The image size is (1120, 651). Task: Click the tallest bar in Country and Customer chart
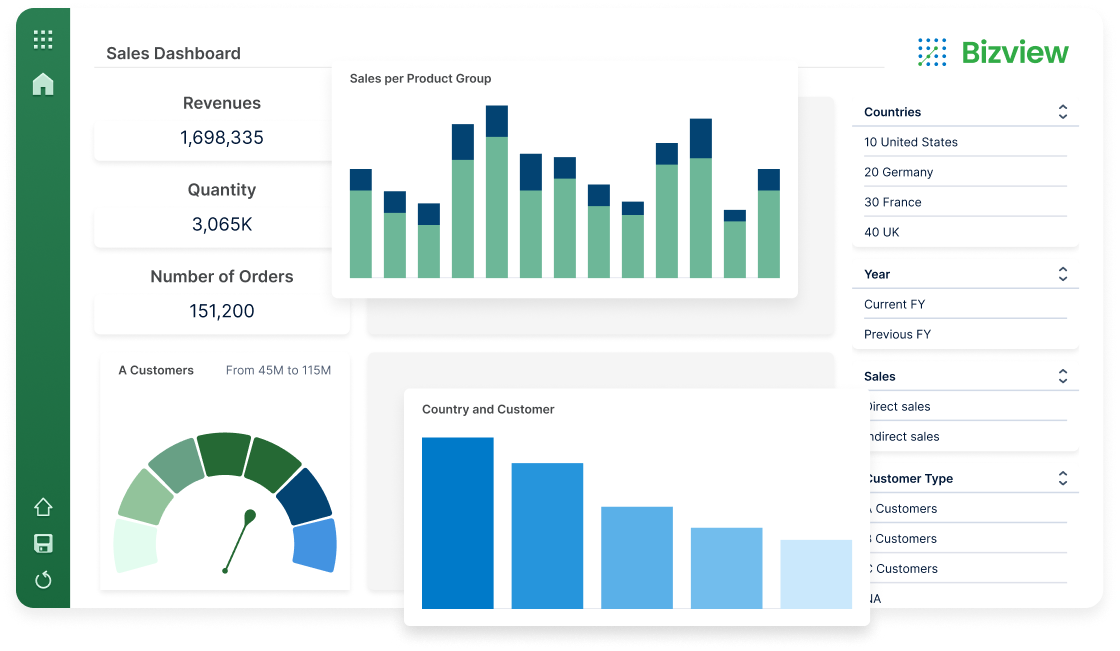458,520
